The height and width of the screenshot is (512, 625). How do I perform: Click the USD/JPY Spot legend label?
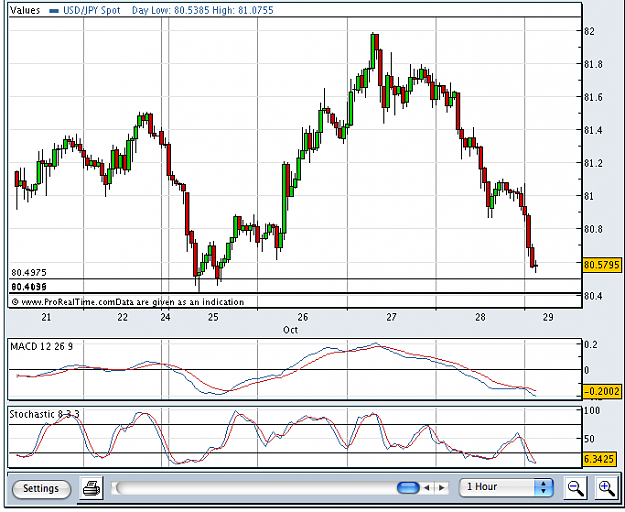coord(92,10)
